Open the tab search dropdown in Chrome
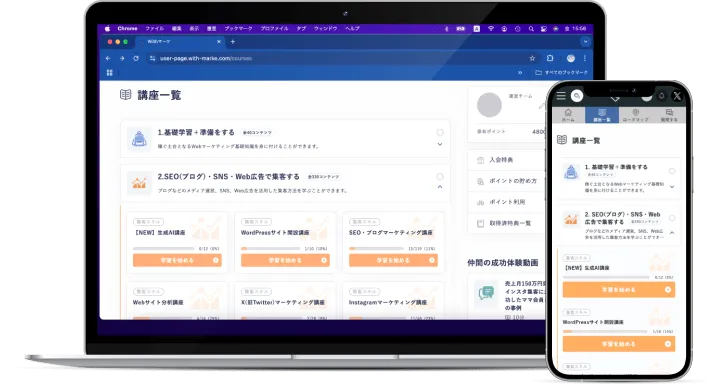This screenshot has width=724, height=384. [x=585, y=42]
